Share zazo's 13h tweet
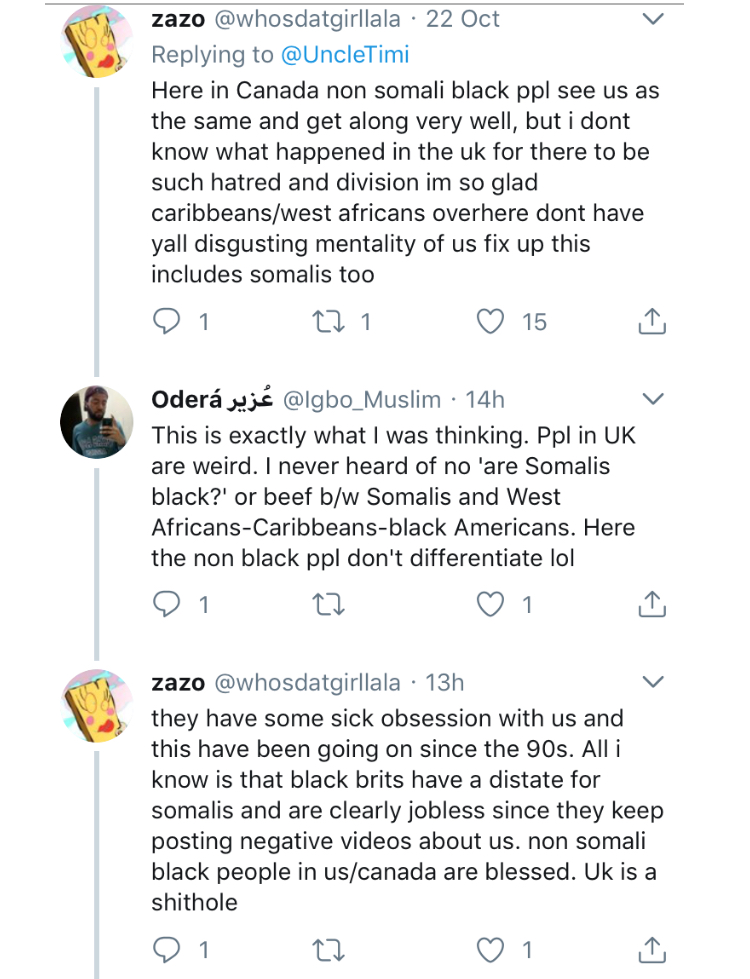Viewport: 750px width, 979px height. (x=651, y=949)
